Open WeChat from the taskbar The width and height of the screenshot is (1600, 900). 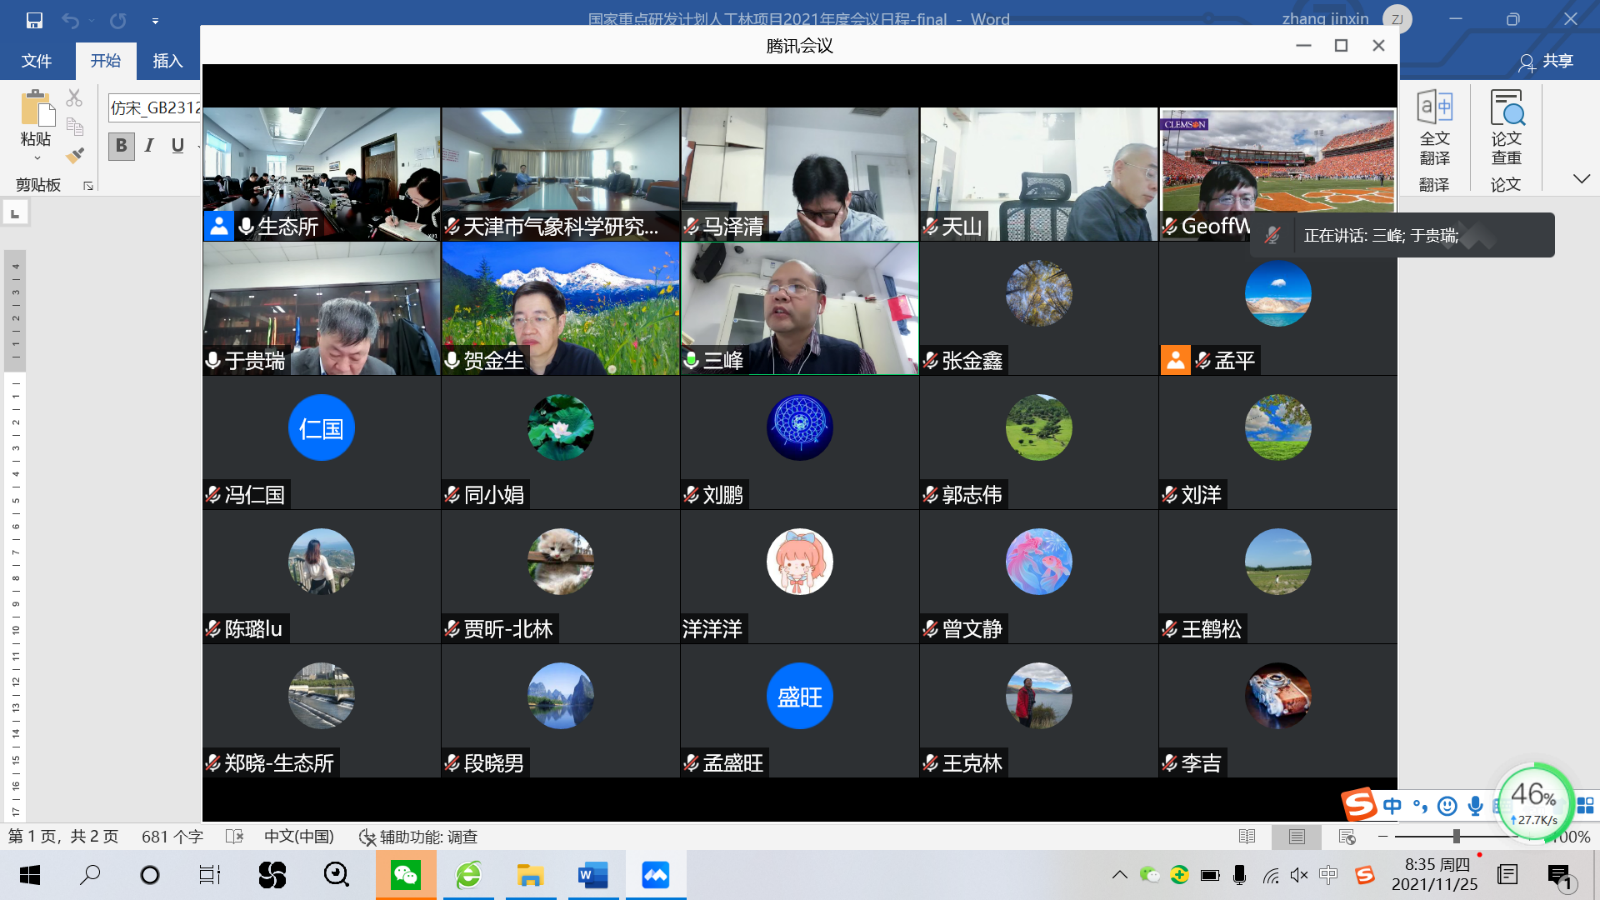coord(405,876)
